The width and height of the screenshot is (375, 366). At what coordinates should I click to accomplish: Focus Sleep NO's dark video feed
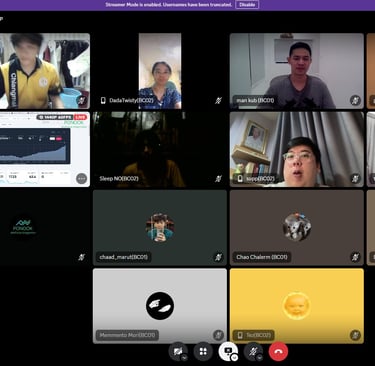coord(160,149)
